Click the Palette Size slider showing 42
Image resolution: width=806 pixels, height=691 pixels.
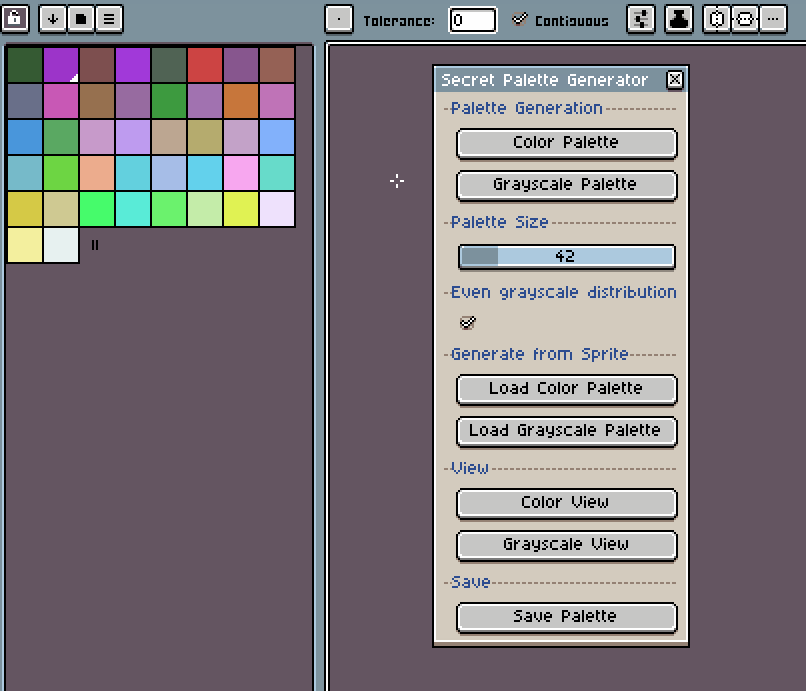pyautogui.click(x=566, y=257)
